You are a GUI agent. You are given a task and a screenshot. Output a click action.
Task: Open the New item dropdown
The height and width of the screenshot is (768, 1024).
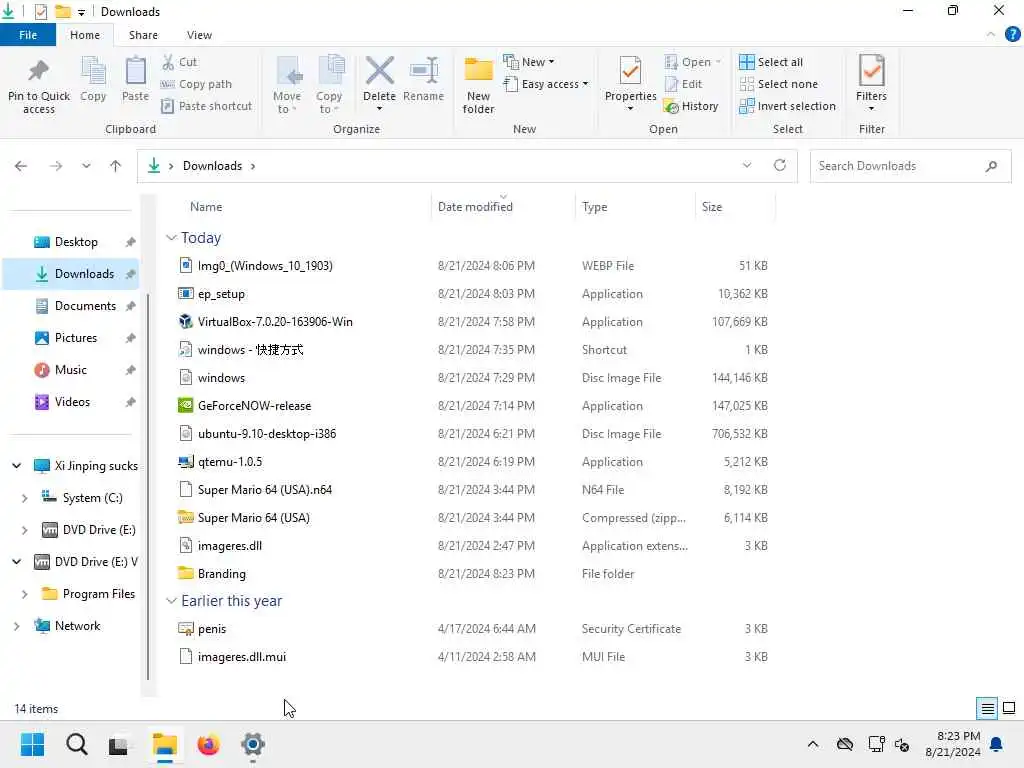point(529,62)
